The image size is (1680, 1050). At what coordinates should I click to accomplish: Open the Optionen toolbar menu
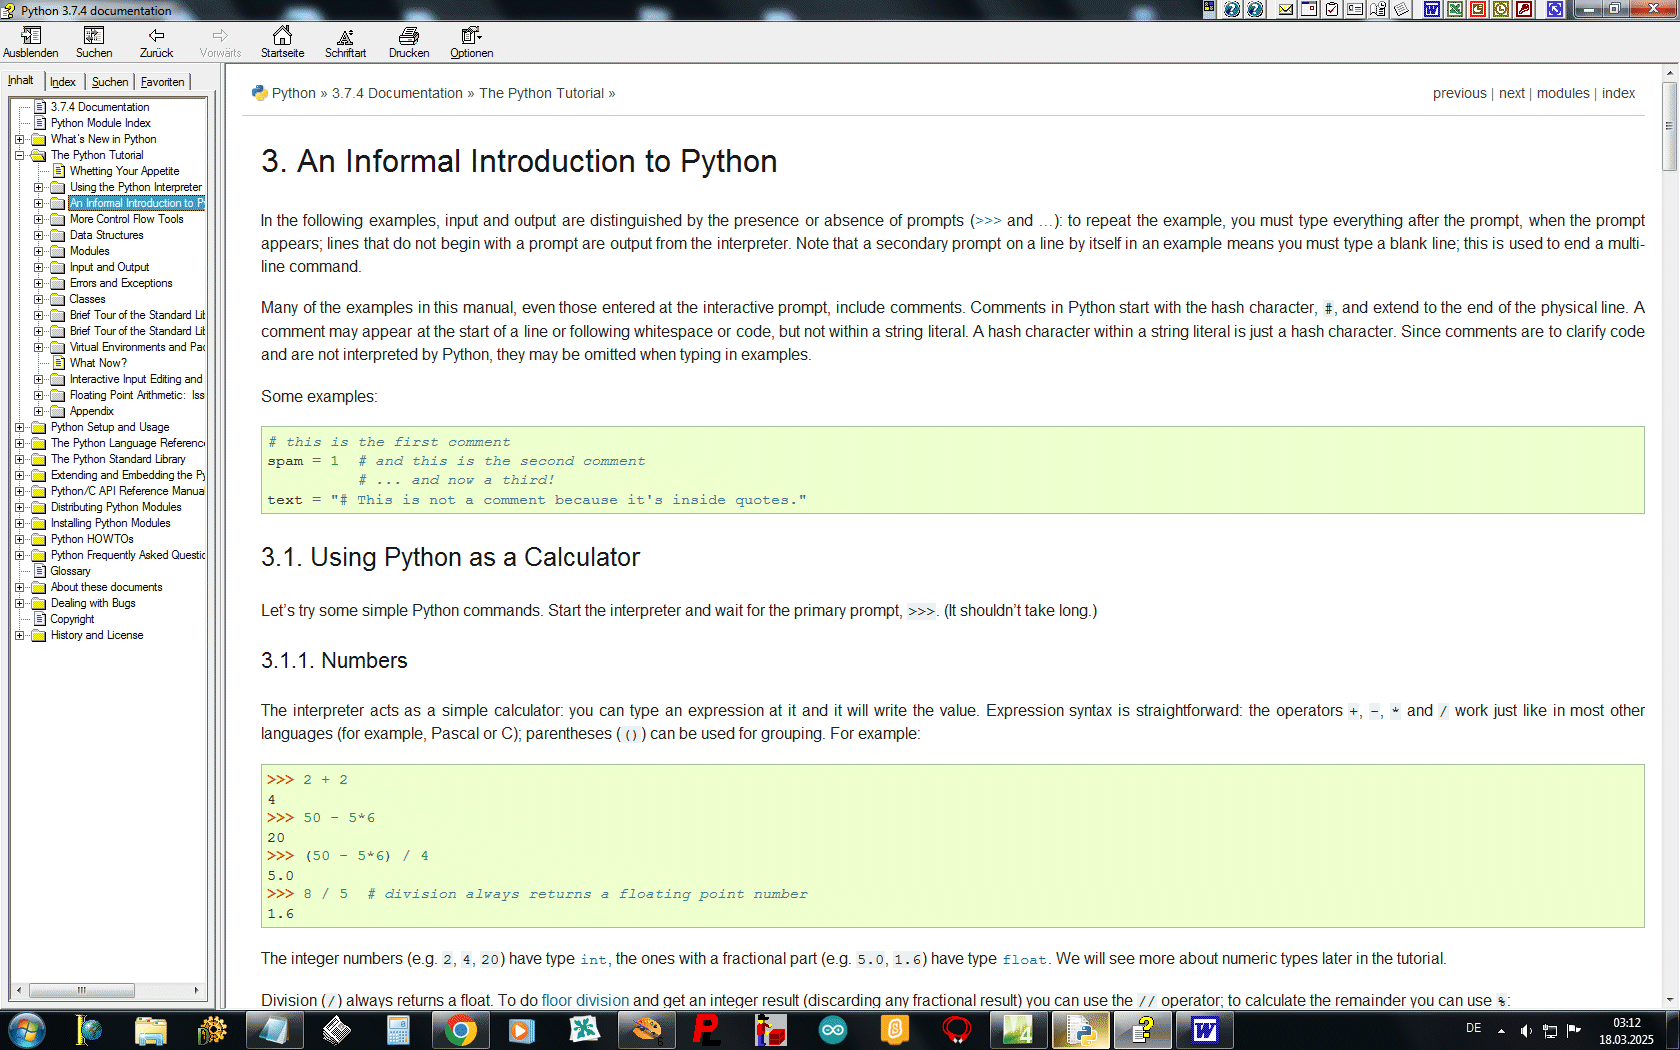click(x=471, y=43)
